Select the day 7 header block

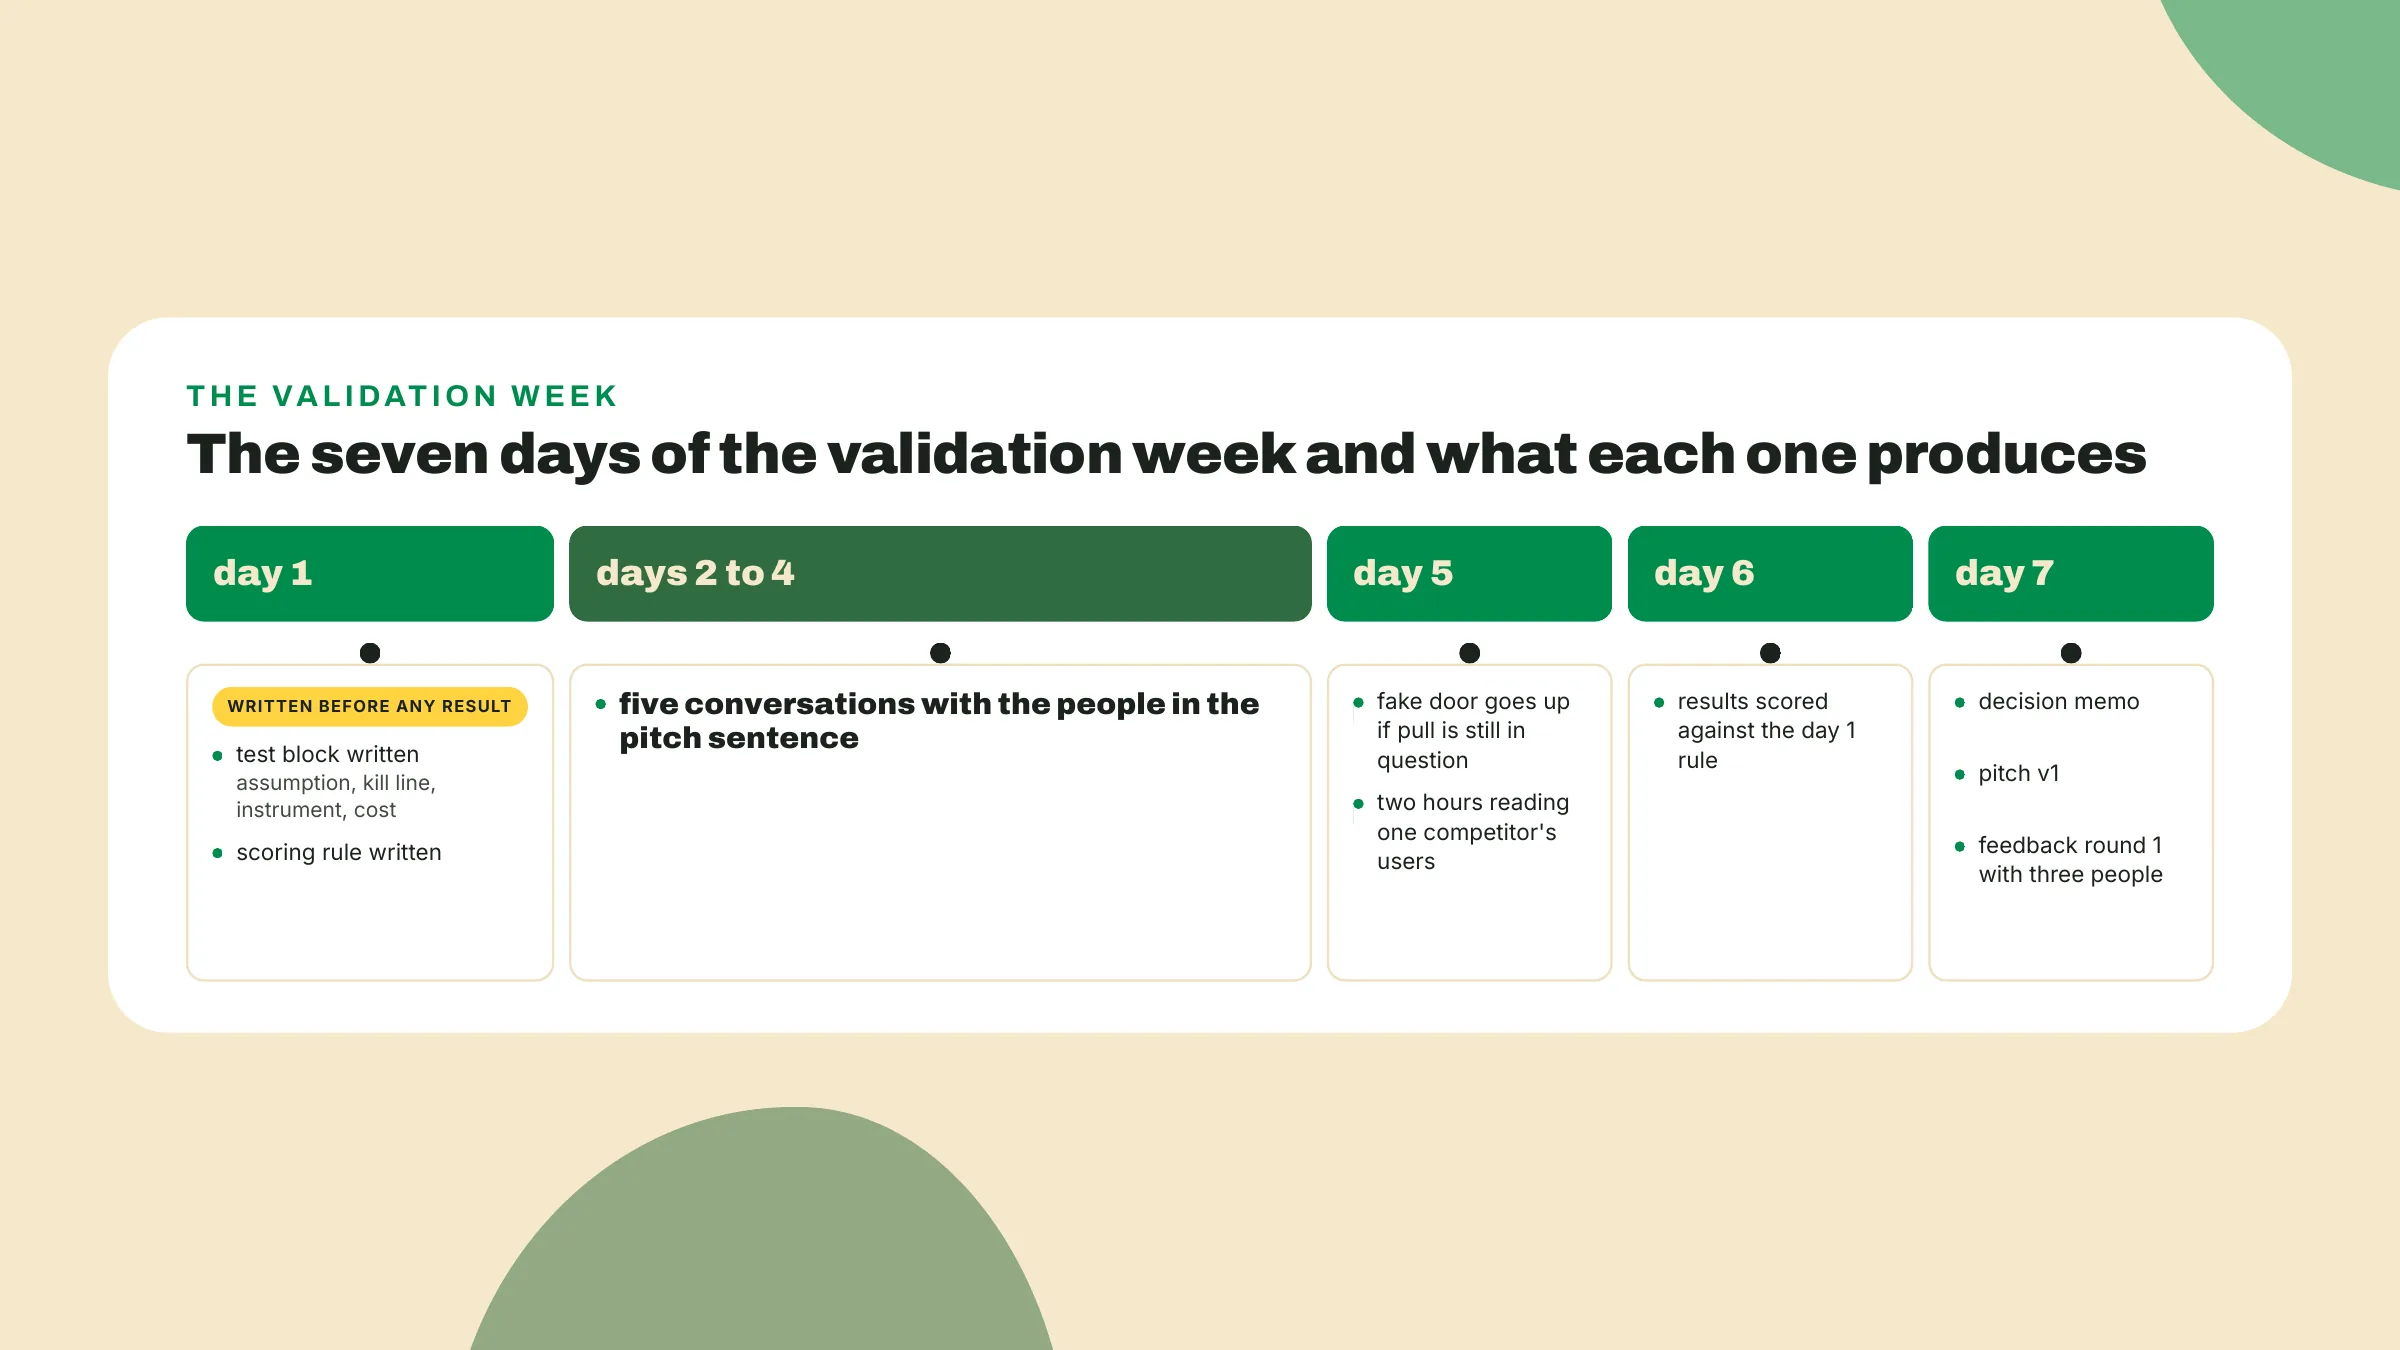pyautogui.click(x=2071, y=574)
